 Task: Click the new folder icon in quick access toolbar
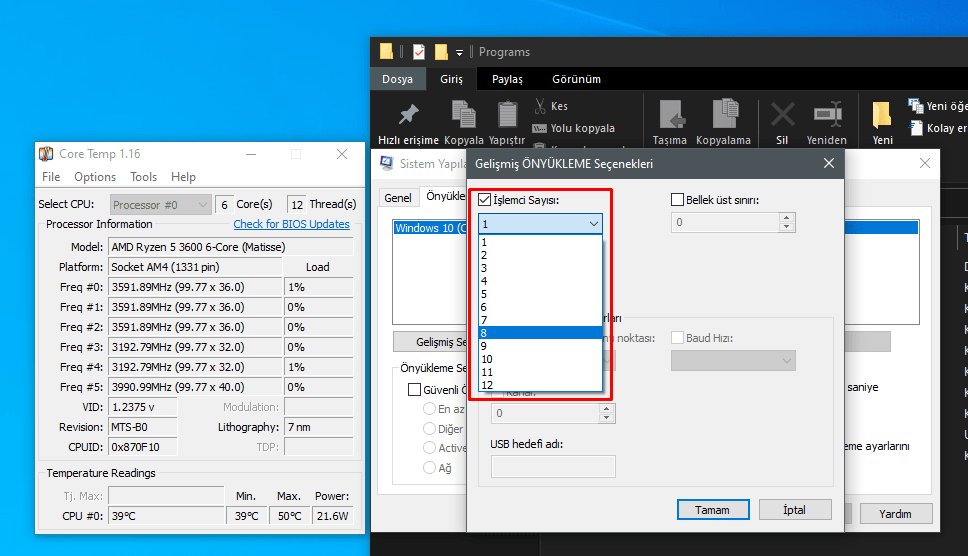[x=441, y=52]
